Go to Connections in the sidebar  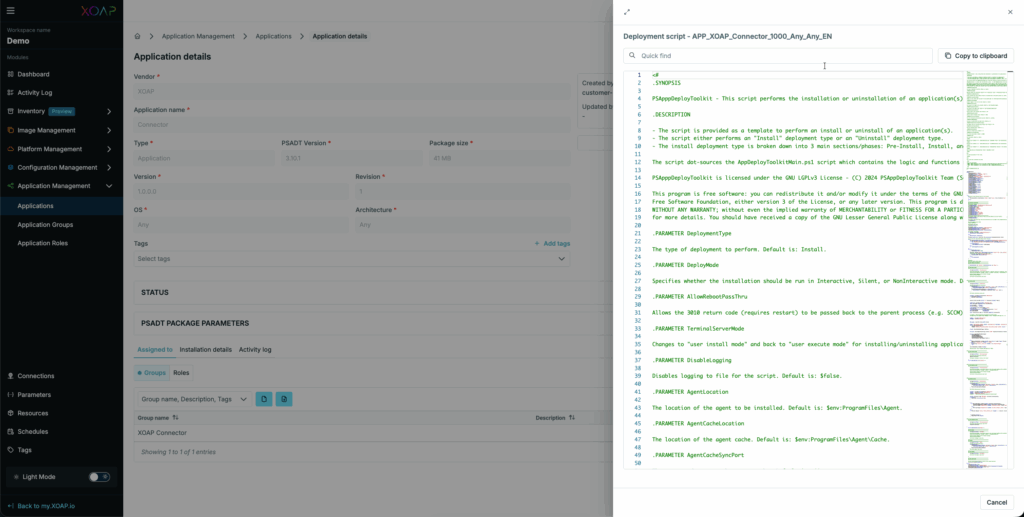[36, 376]
